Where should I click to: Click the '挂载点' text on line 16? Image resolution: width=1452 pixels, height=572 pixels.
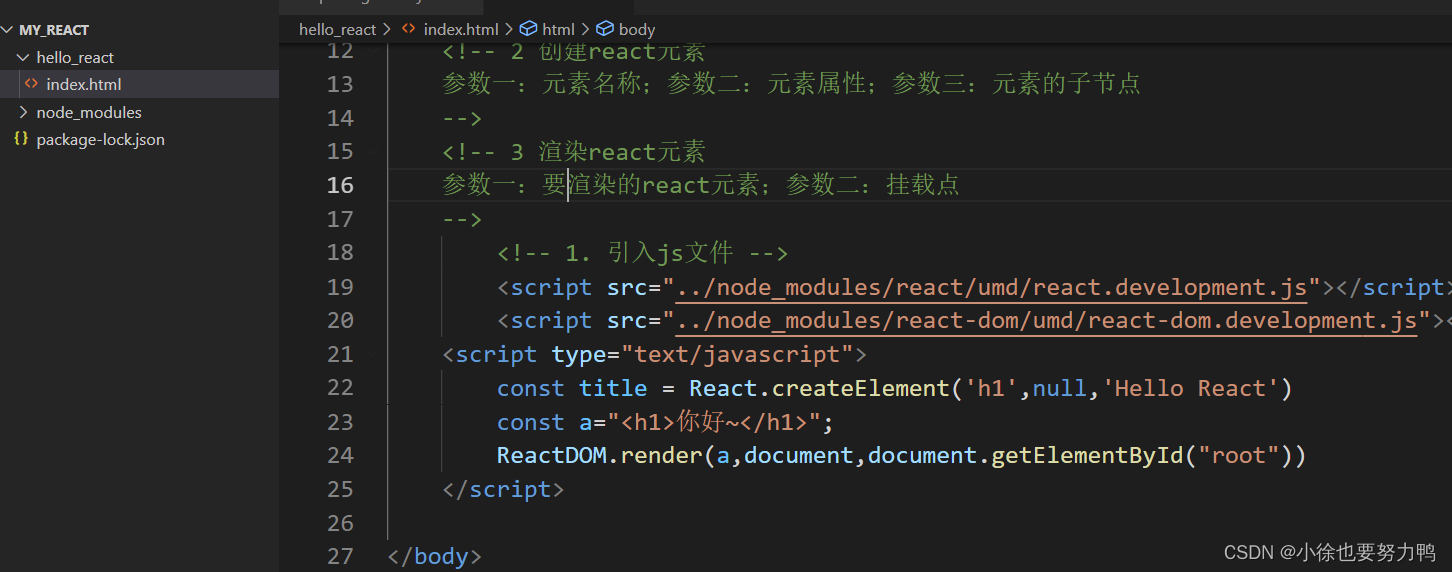923,186
